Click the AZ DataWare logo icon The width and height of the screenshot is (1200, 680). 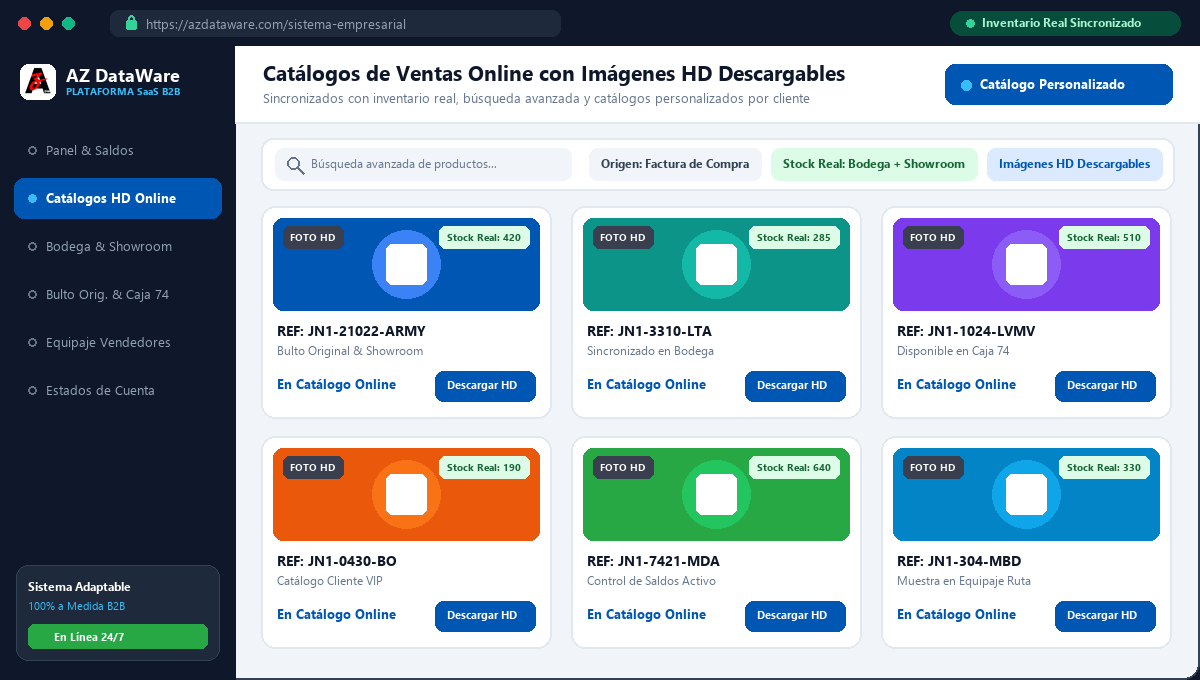[38, 82]
